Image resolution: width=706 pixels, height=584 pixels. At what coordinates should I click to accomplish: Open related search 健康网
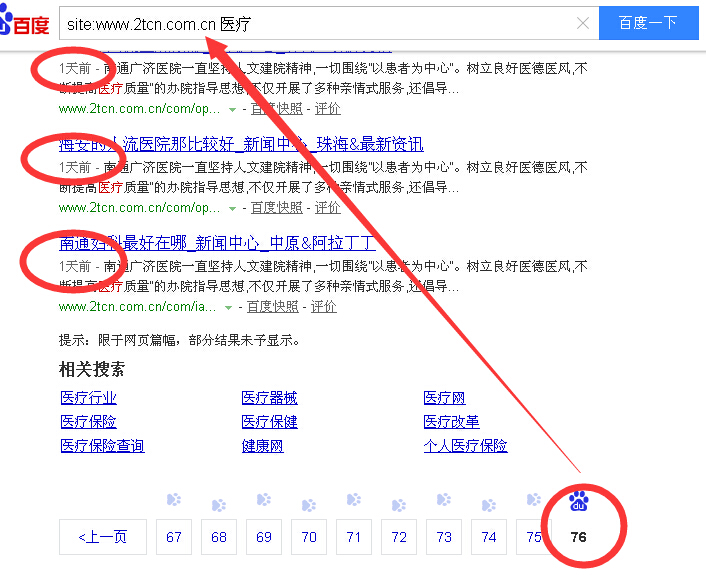262,446
